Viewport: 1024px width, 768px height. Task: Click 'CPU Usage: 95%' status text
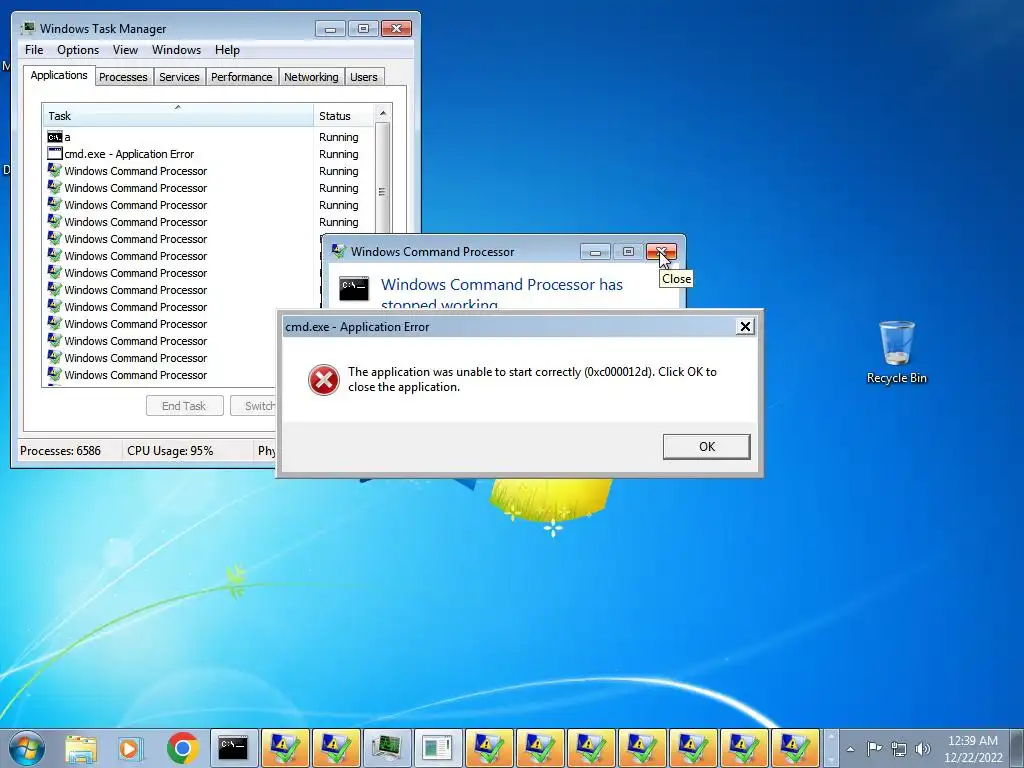click(x=170, y=451)
